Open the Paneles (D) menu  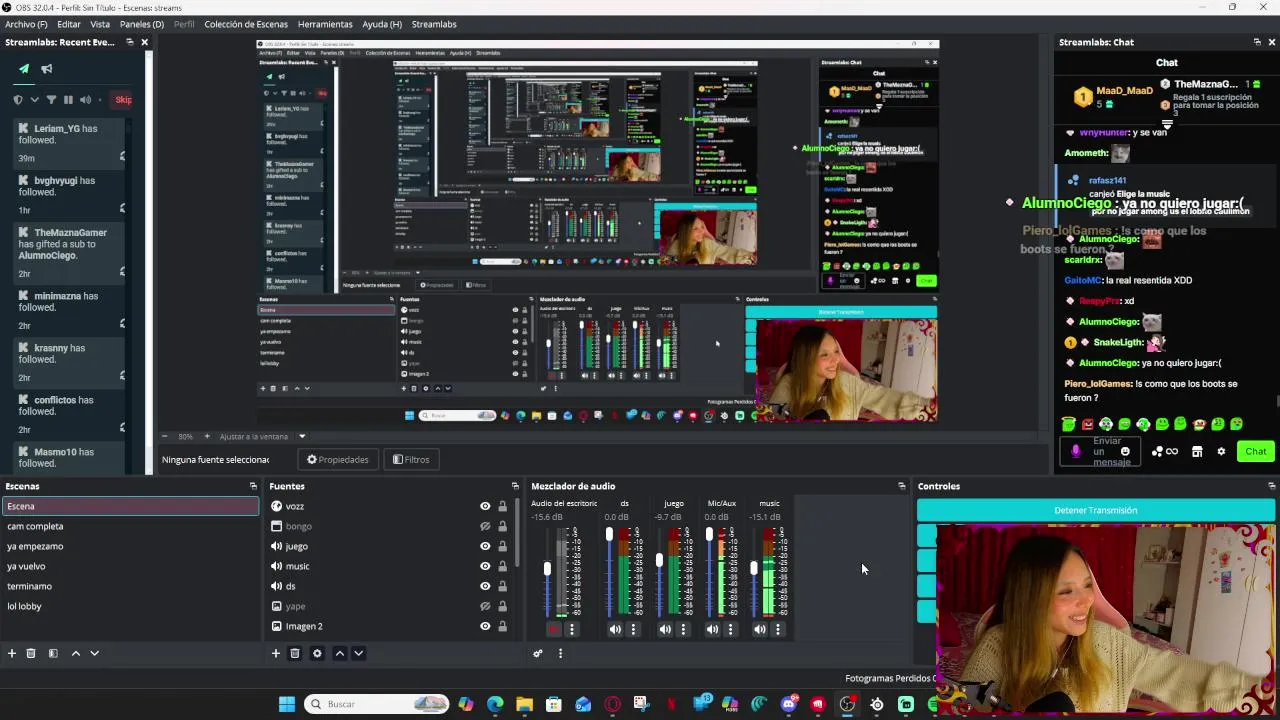pyautogui.click(x=142, y=24)
